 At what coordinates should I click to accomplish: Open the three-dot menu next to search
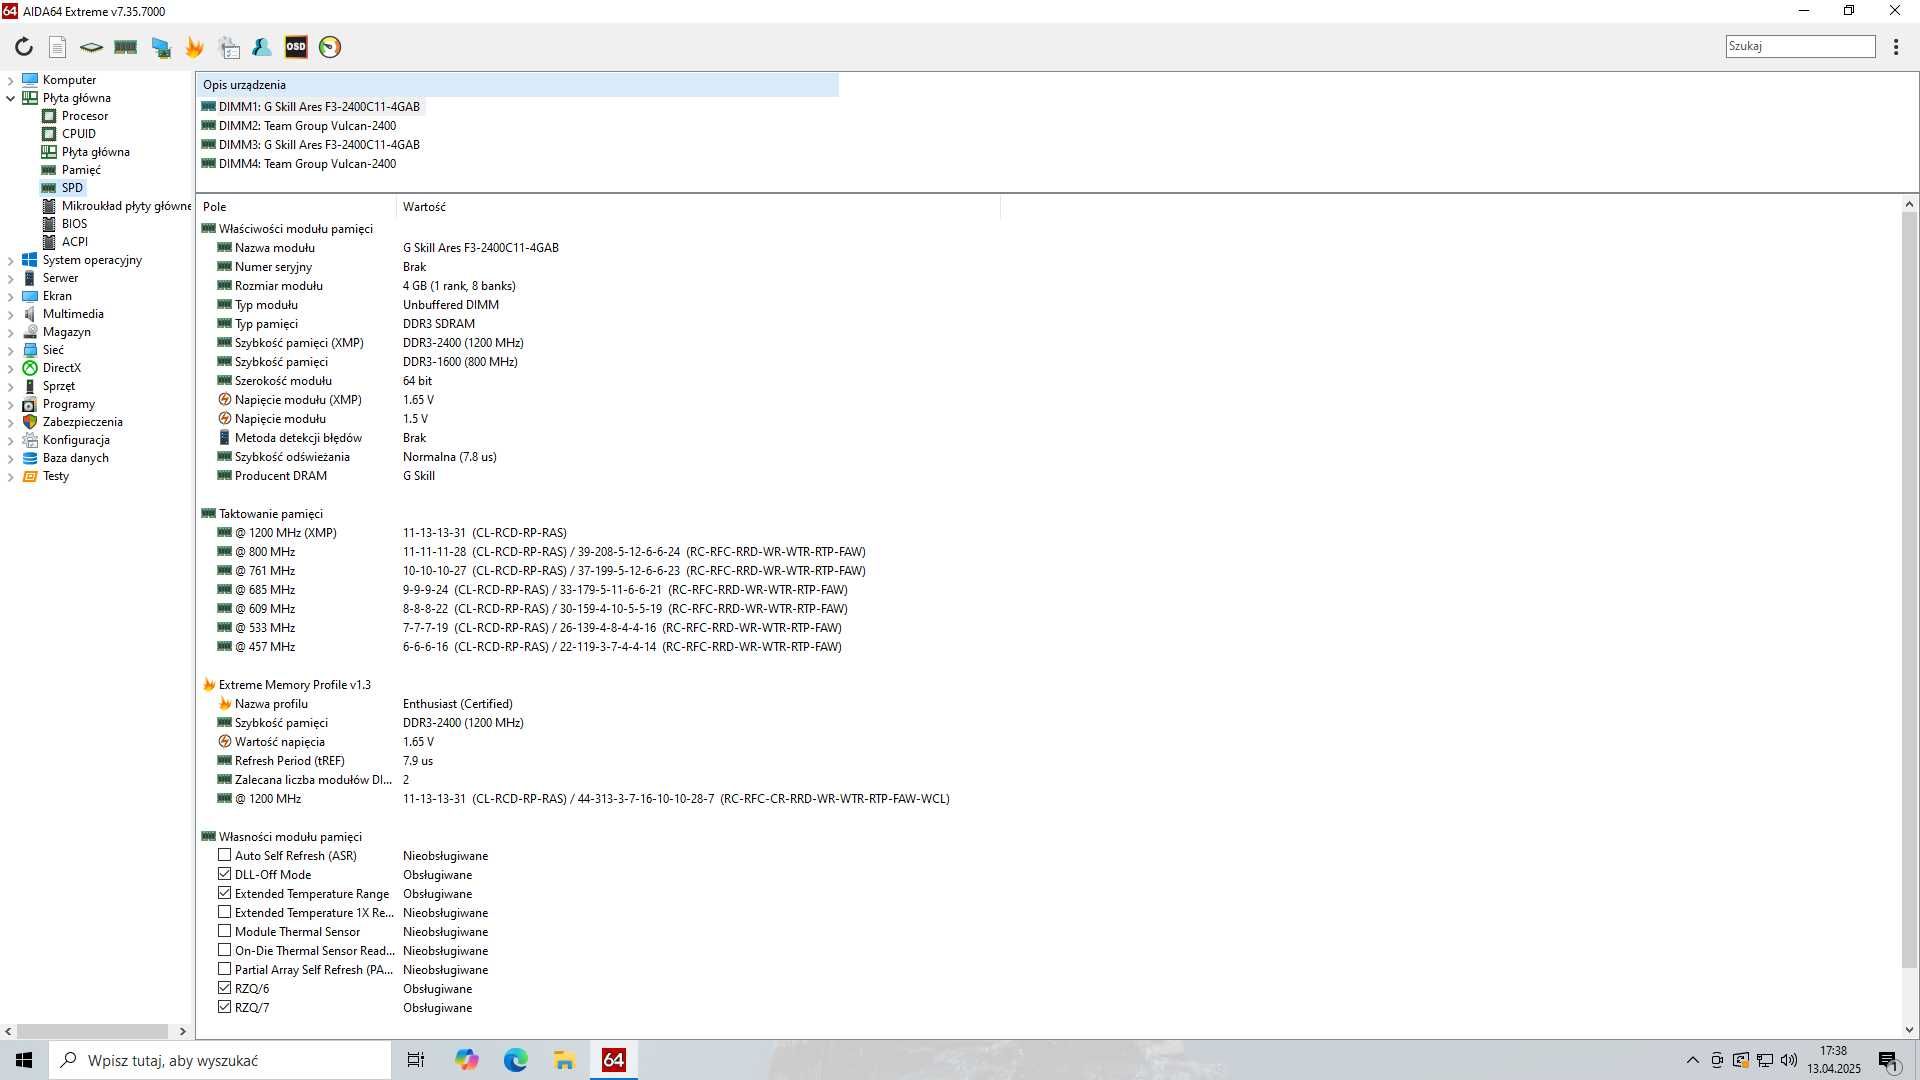coord(1896,47)
